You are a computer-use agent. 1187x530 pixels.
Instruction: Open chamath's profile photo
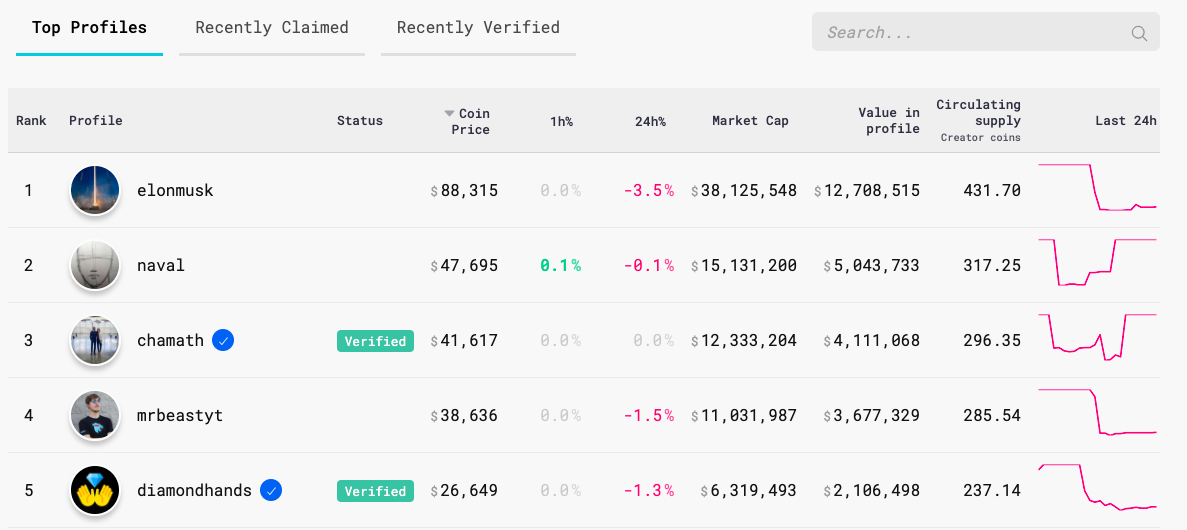(x=95, y=341)
